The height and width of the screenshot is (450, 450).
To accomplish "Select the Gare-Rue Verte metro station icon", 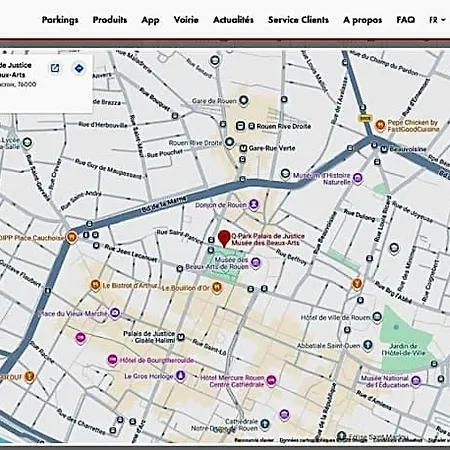I will tap(244, 148).
